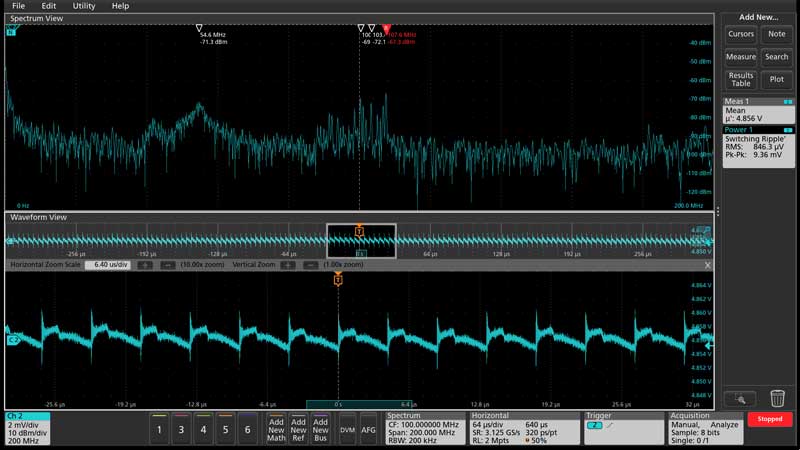Open the File menu

pos(18,6)
